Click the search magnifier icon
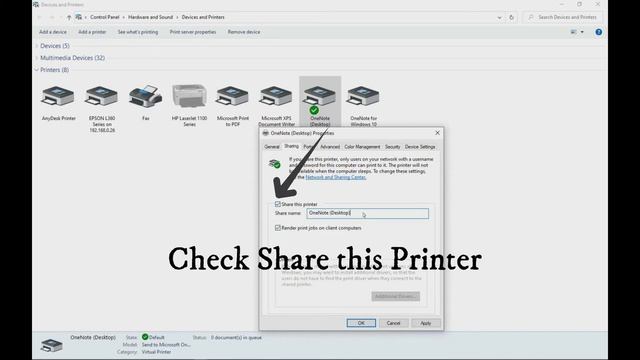This screenshot has width=640, height=360. point(531,17)
